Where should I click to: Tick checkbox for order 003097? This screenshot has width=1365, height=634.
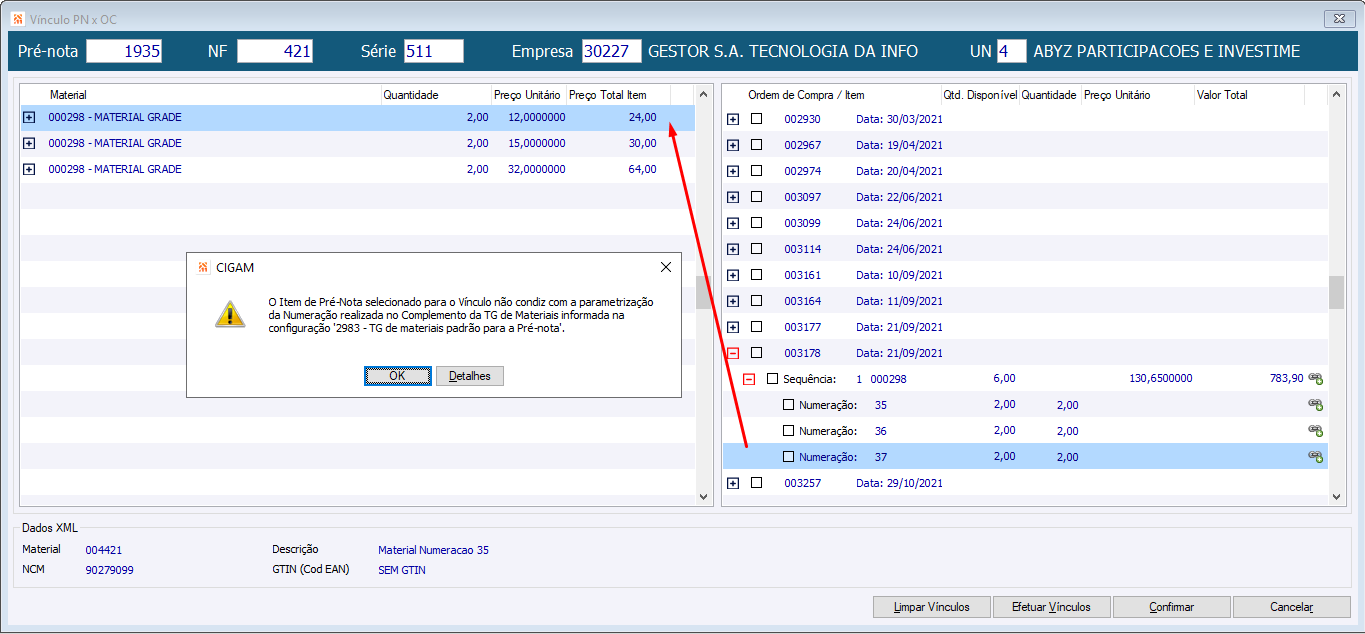(757, 196)
